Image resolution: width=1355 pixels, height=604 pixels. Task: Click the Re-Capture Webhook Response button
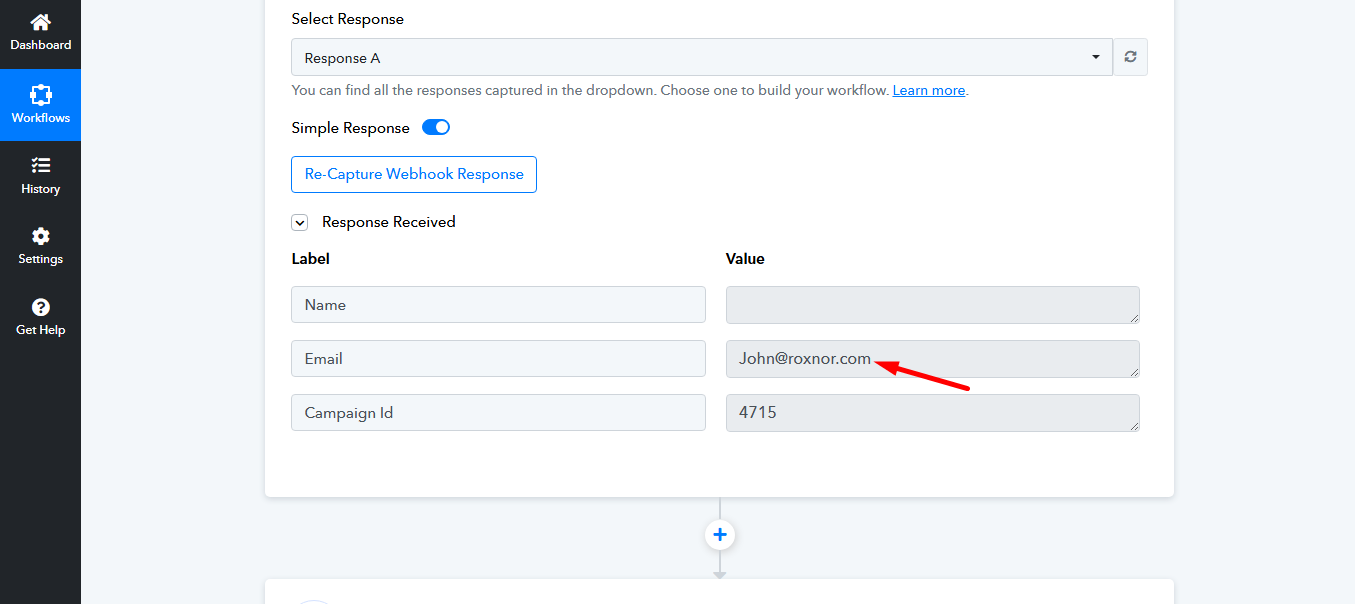413,174
